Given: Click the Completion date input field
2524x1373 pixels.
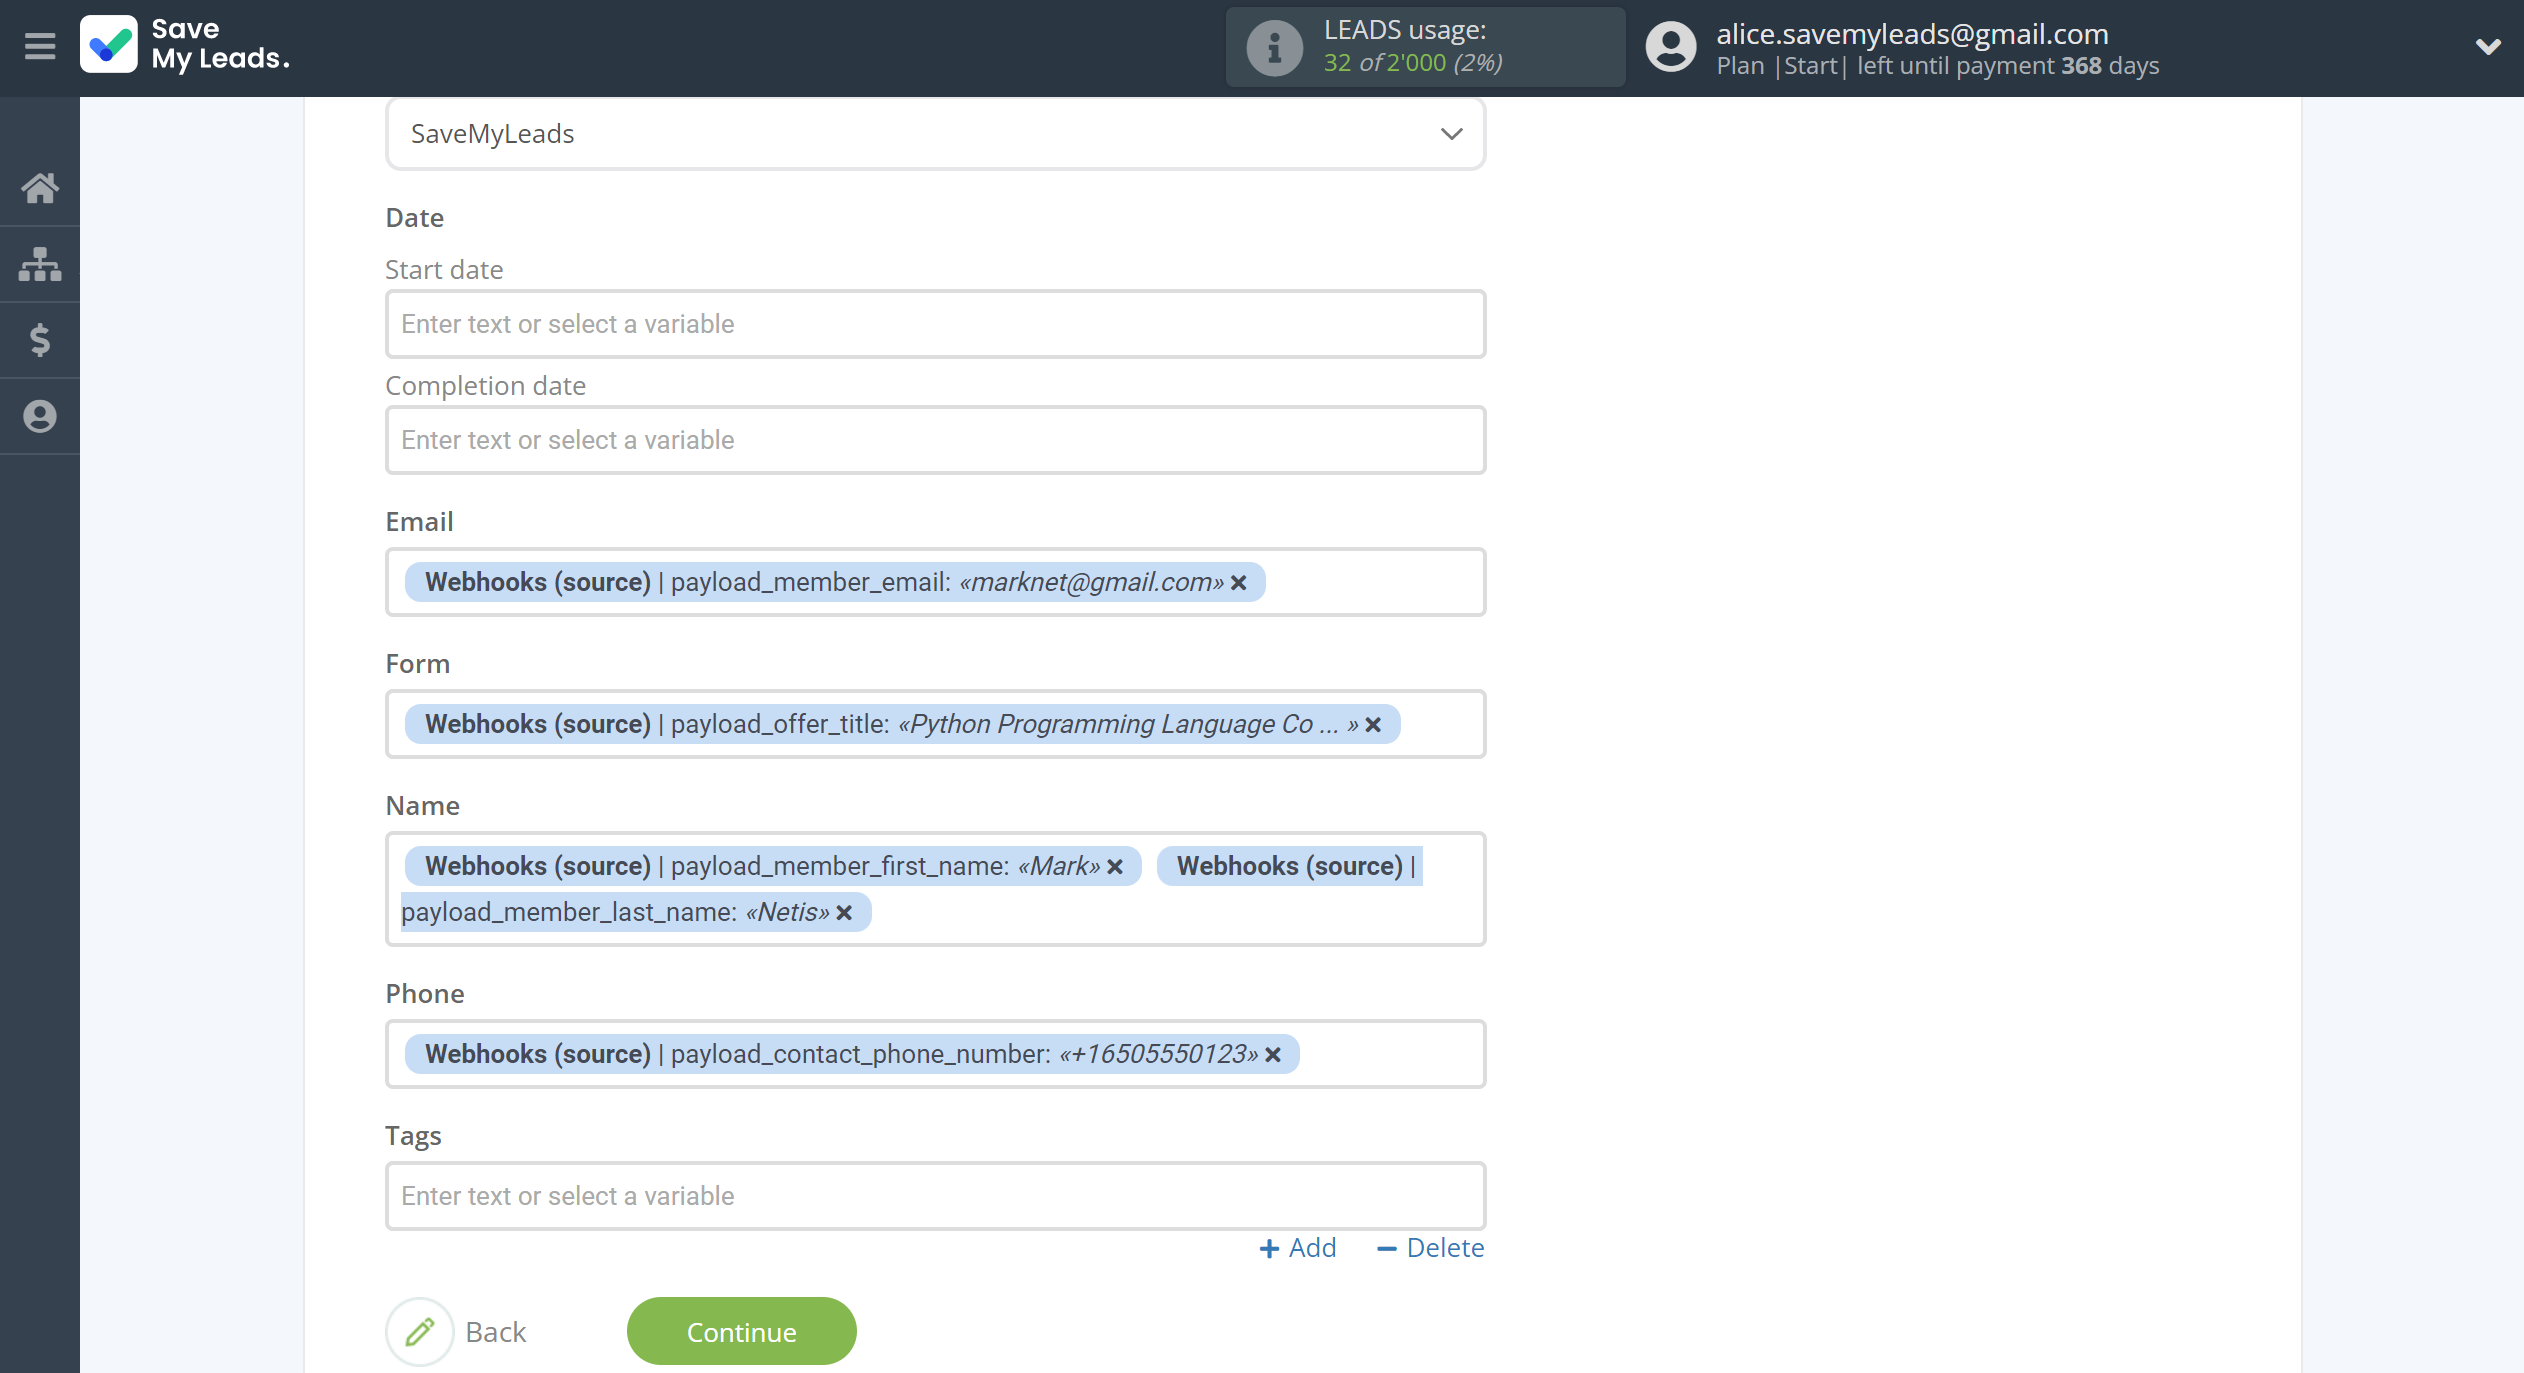Looking at the screenshot, I should coord(935,440).
